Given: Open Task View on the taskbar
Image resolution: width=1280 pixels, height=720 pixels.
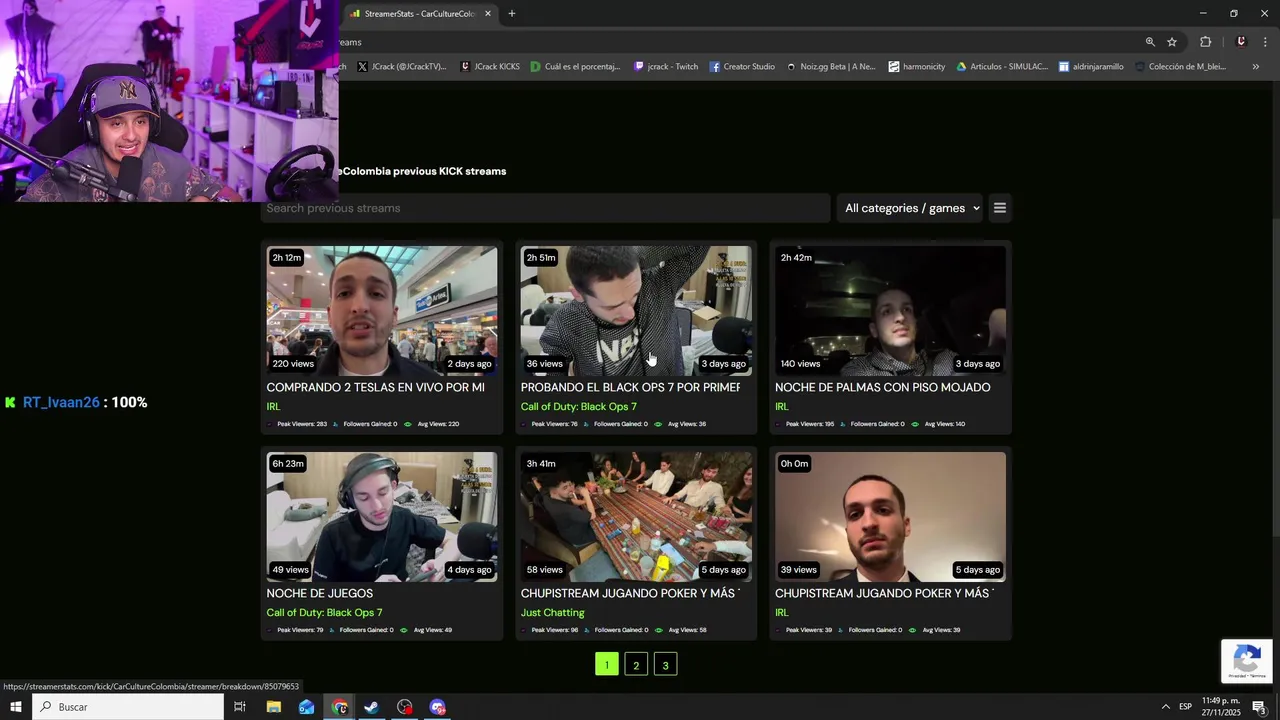Looking at the screenshot, I should (x=240, y=707).
